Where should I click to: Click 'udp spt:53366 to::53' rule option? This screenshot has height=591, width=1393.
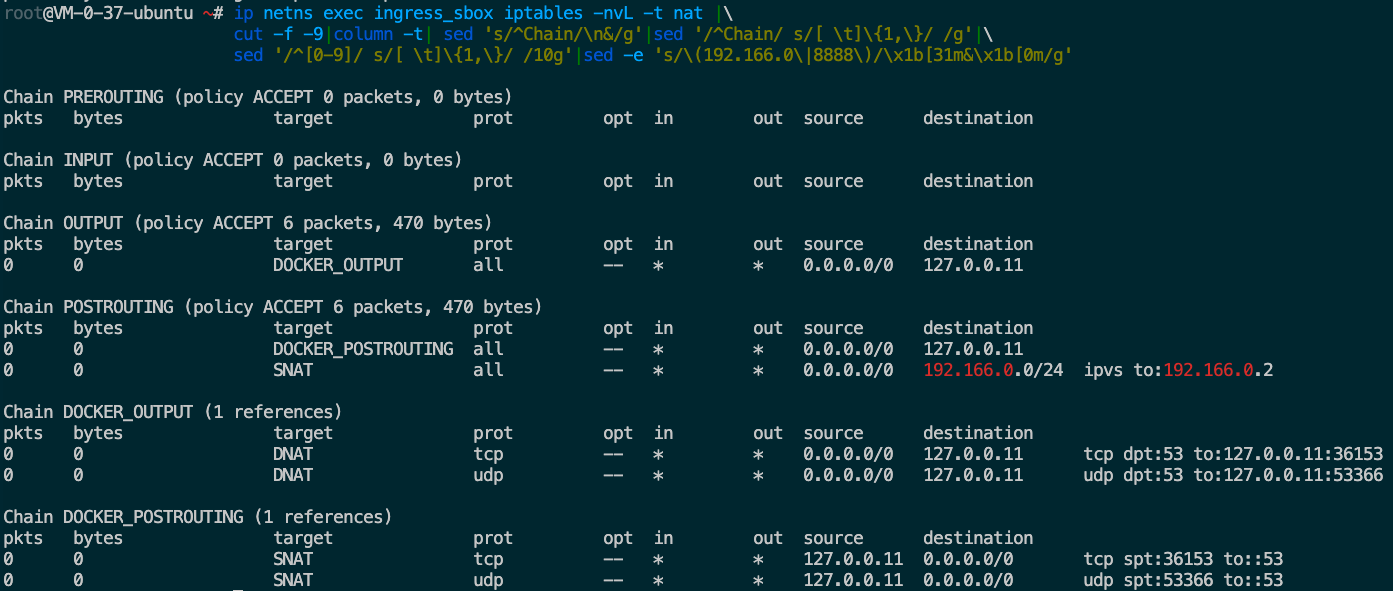pyautogui.click(x=1182, y=580)
